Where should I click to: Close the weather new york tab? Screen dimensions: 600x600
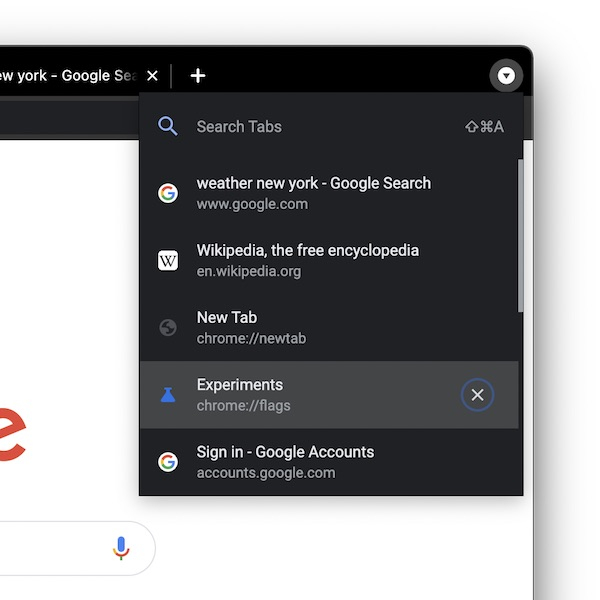[152, 76]
